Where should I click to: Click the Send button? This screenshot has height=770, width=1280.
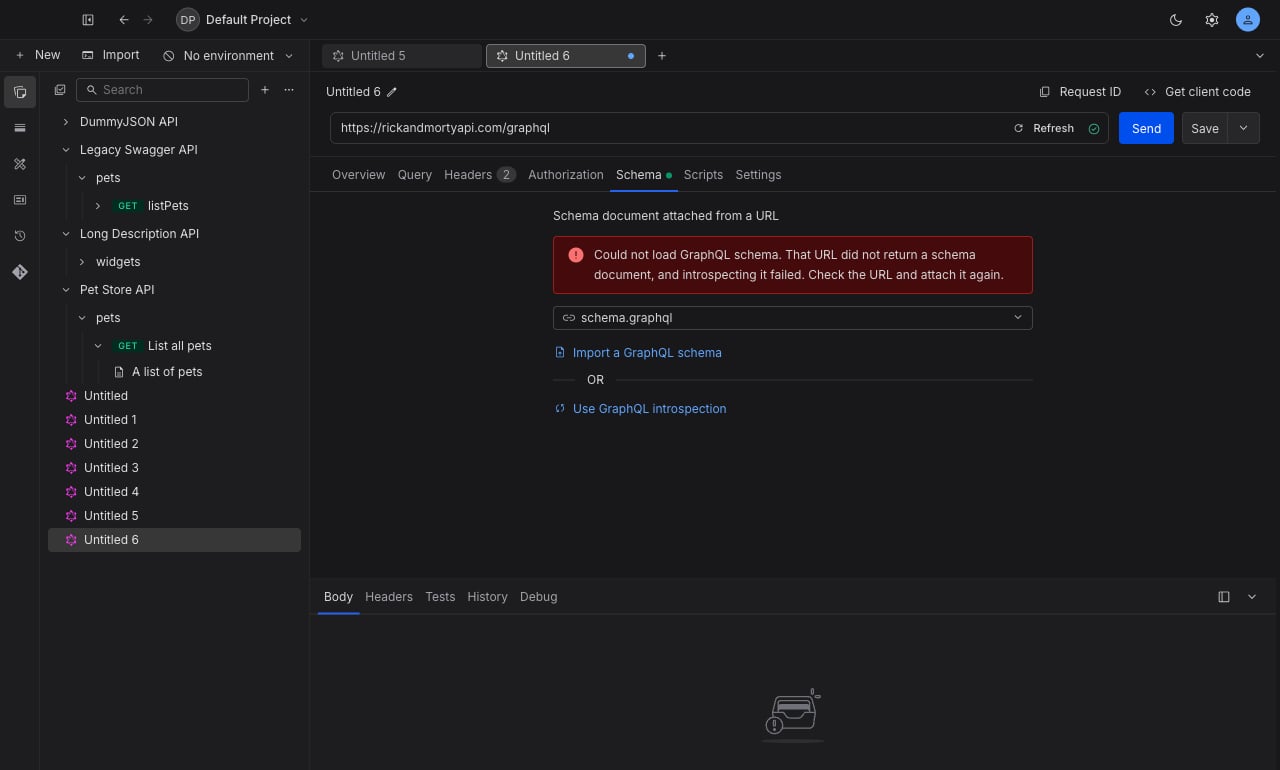[x=1146, y=128]
